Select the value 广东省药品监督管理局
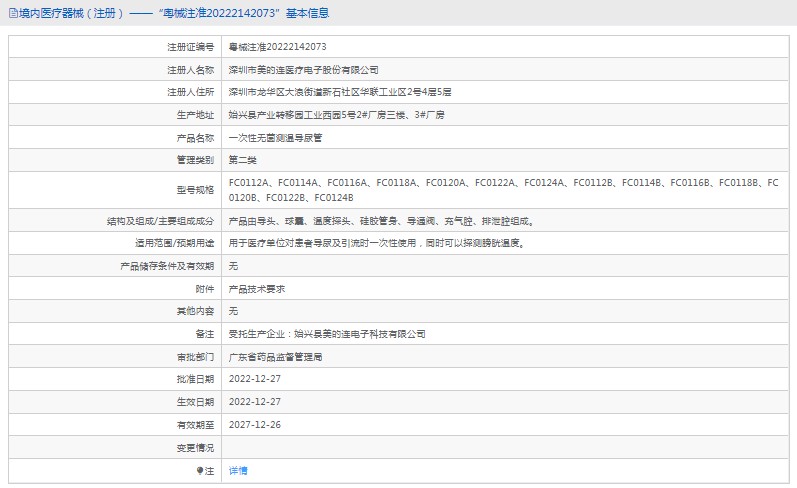 pos(275,357)
